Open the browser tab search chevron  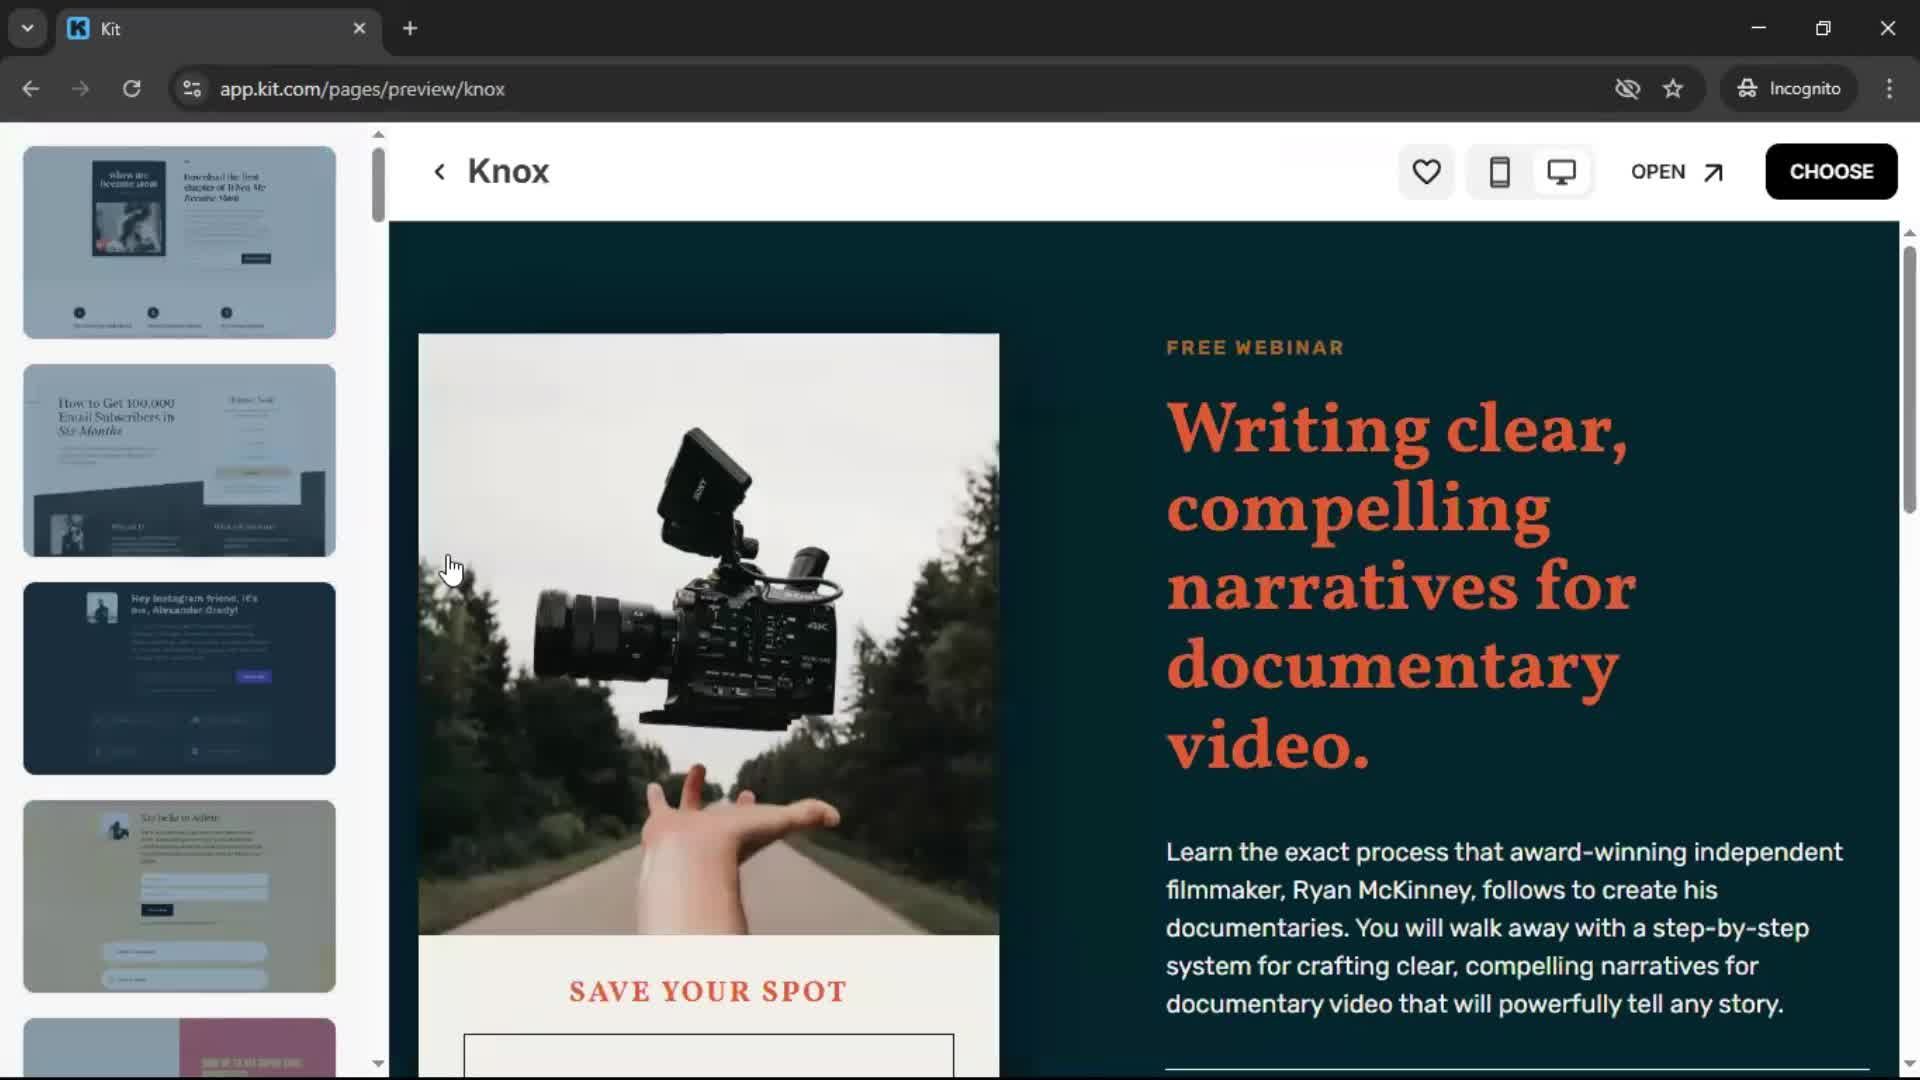(27, 28)
